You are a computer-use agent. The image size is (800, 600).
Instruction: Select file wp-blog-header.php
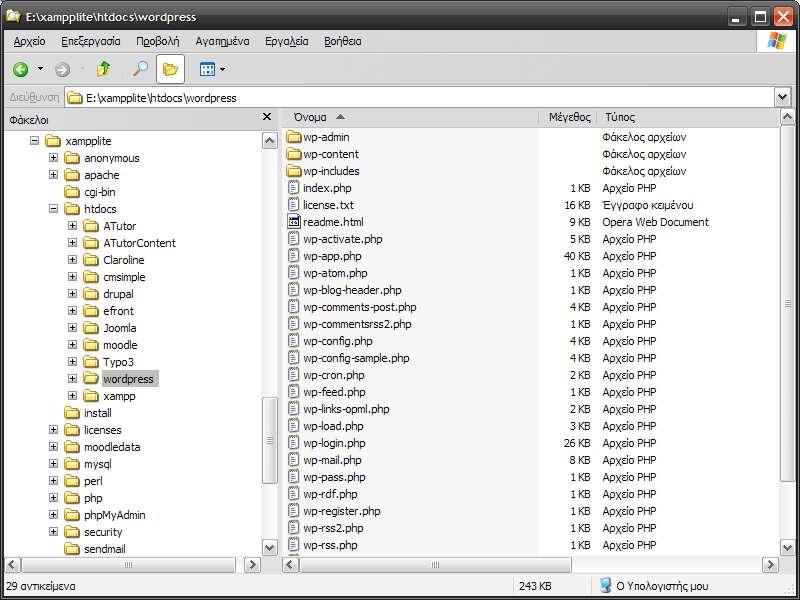[x=353, y=290]
